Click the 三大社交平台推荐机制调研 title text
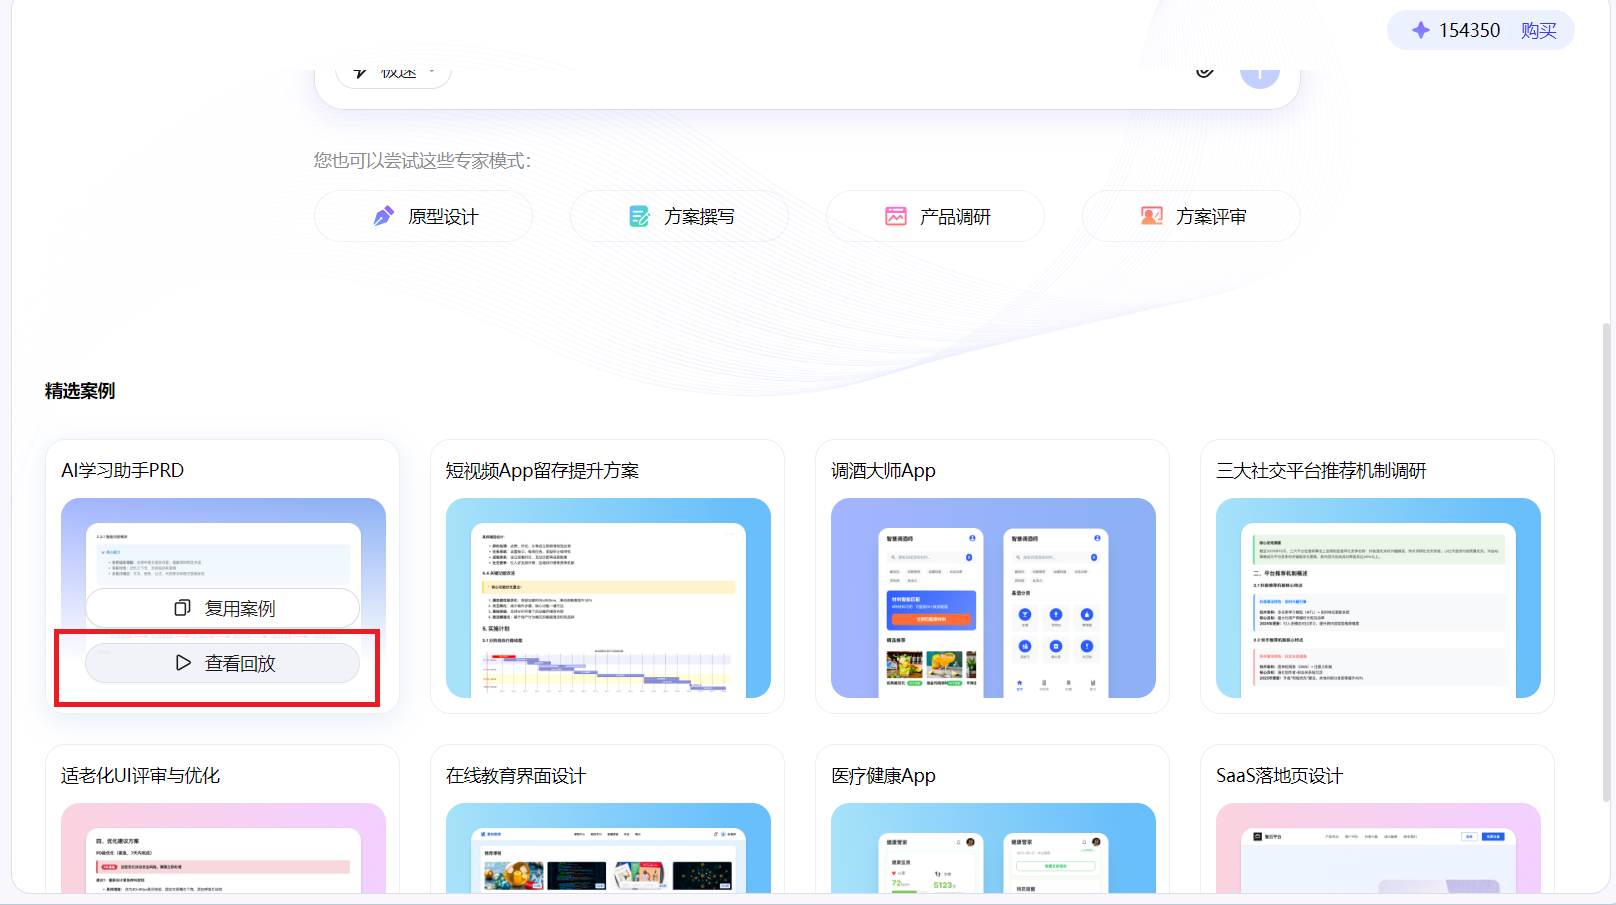 [x=1321, y=470]
